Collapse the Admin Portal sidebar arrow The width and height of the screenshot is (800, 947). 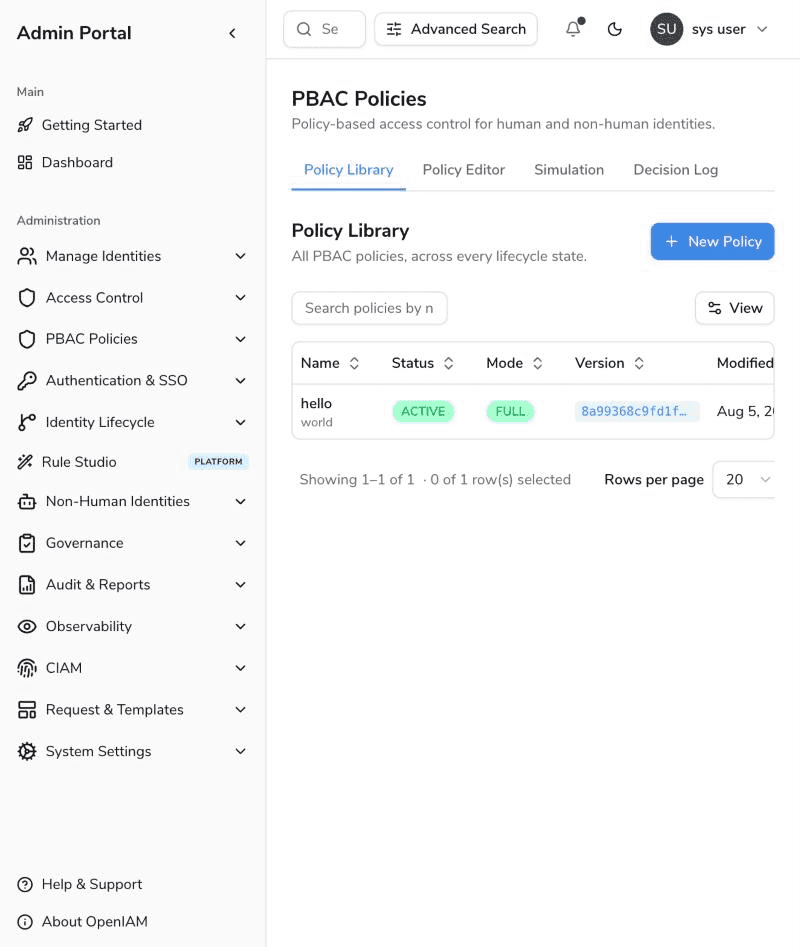tap(232, 33)
